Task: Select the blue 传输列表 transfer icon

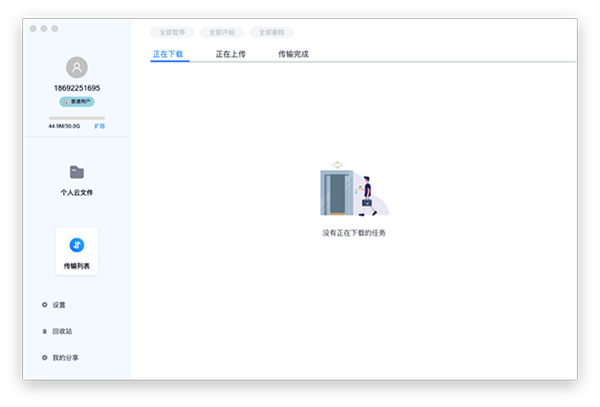Action: (77, 244)
